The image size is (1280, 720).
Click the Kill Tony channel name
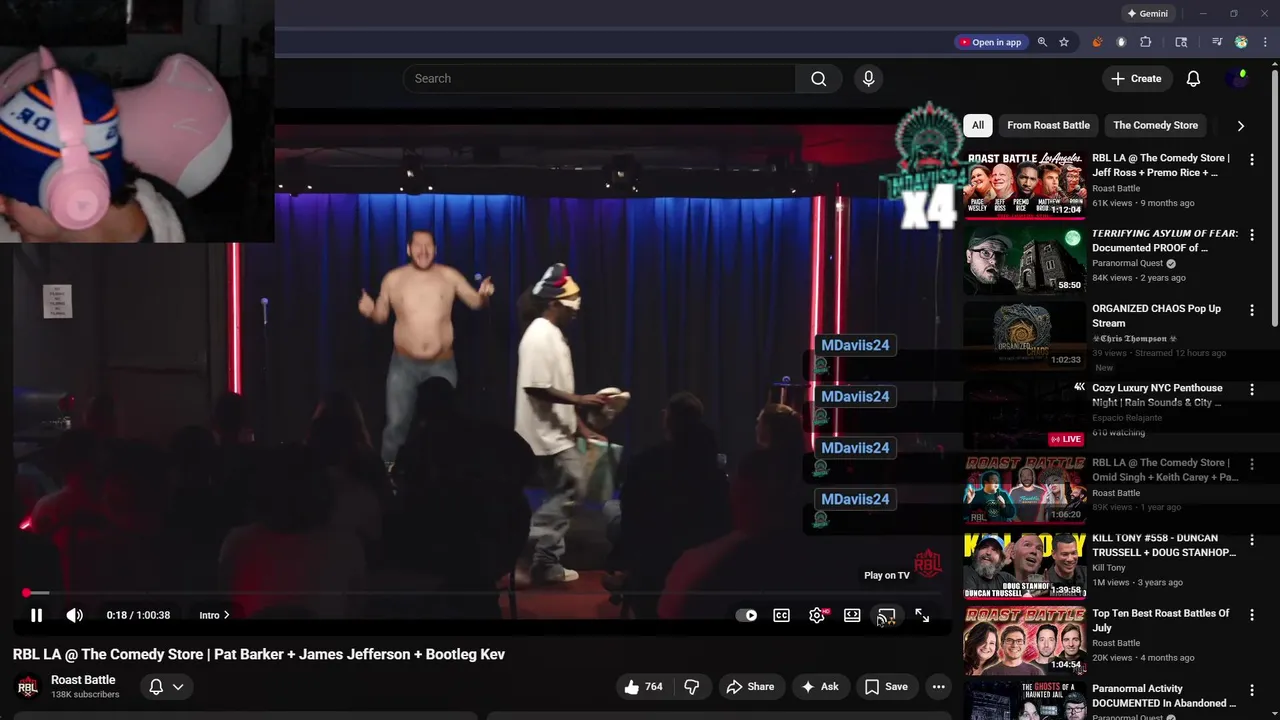1108,568
